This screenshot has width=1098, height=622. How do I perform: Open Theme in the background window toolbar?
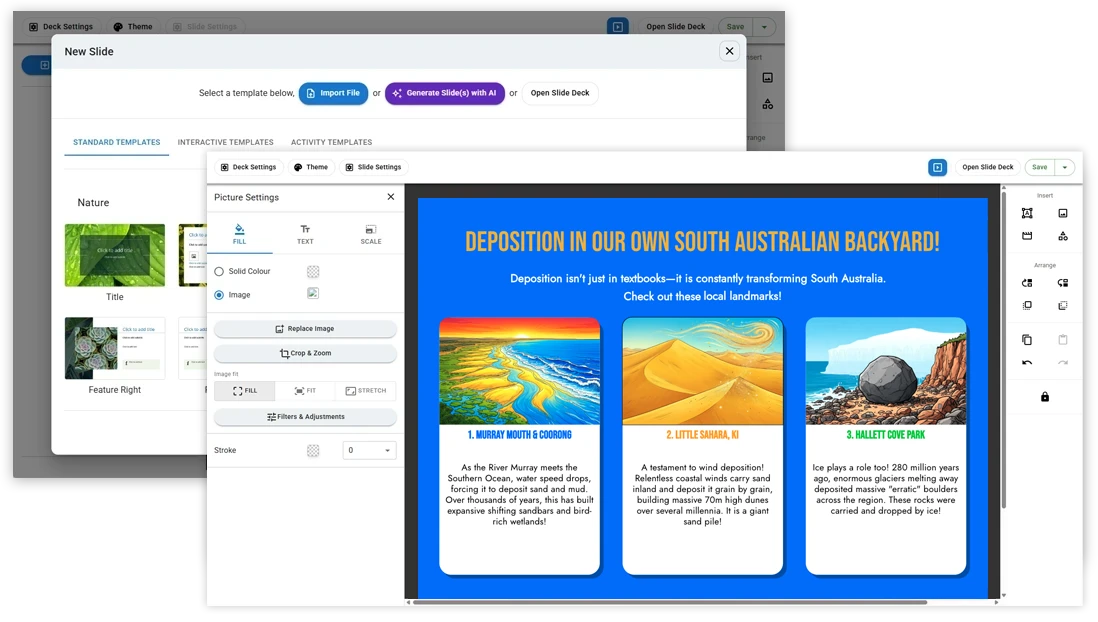[x=133, y=27]
